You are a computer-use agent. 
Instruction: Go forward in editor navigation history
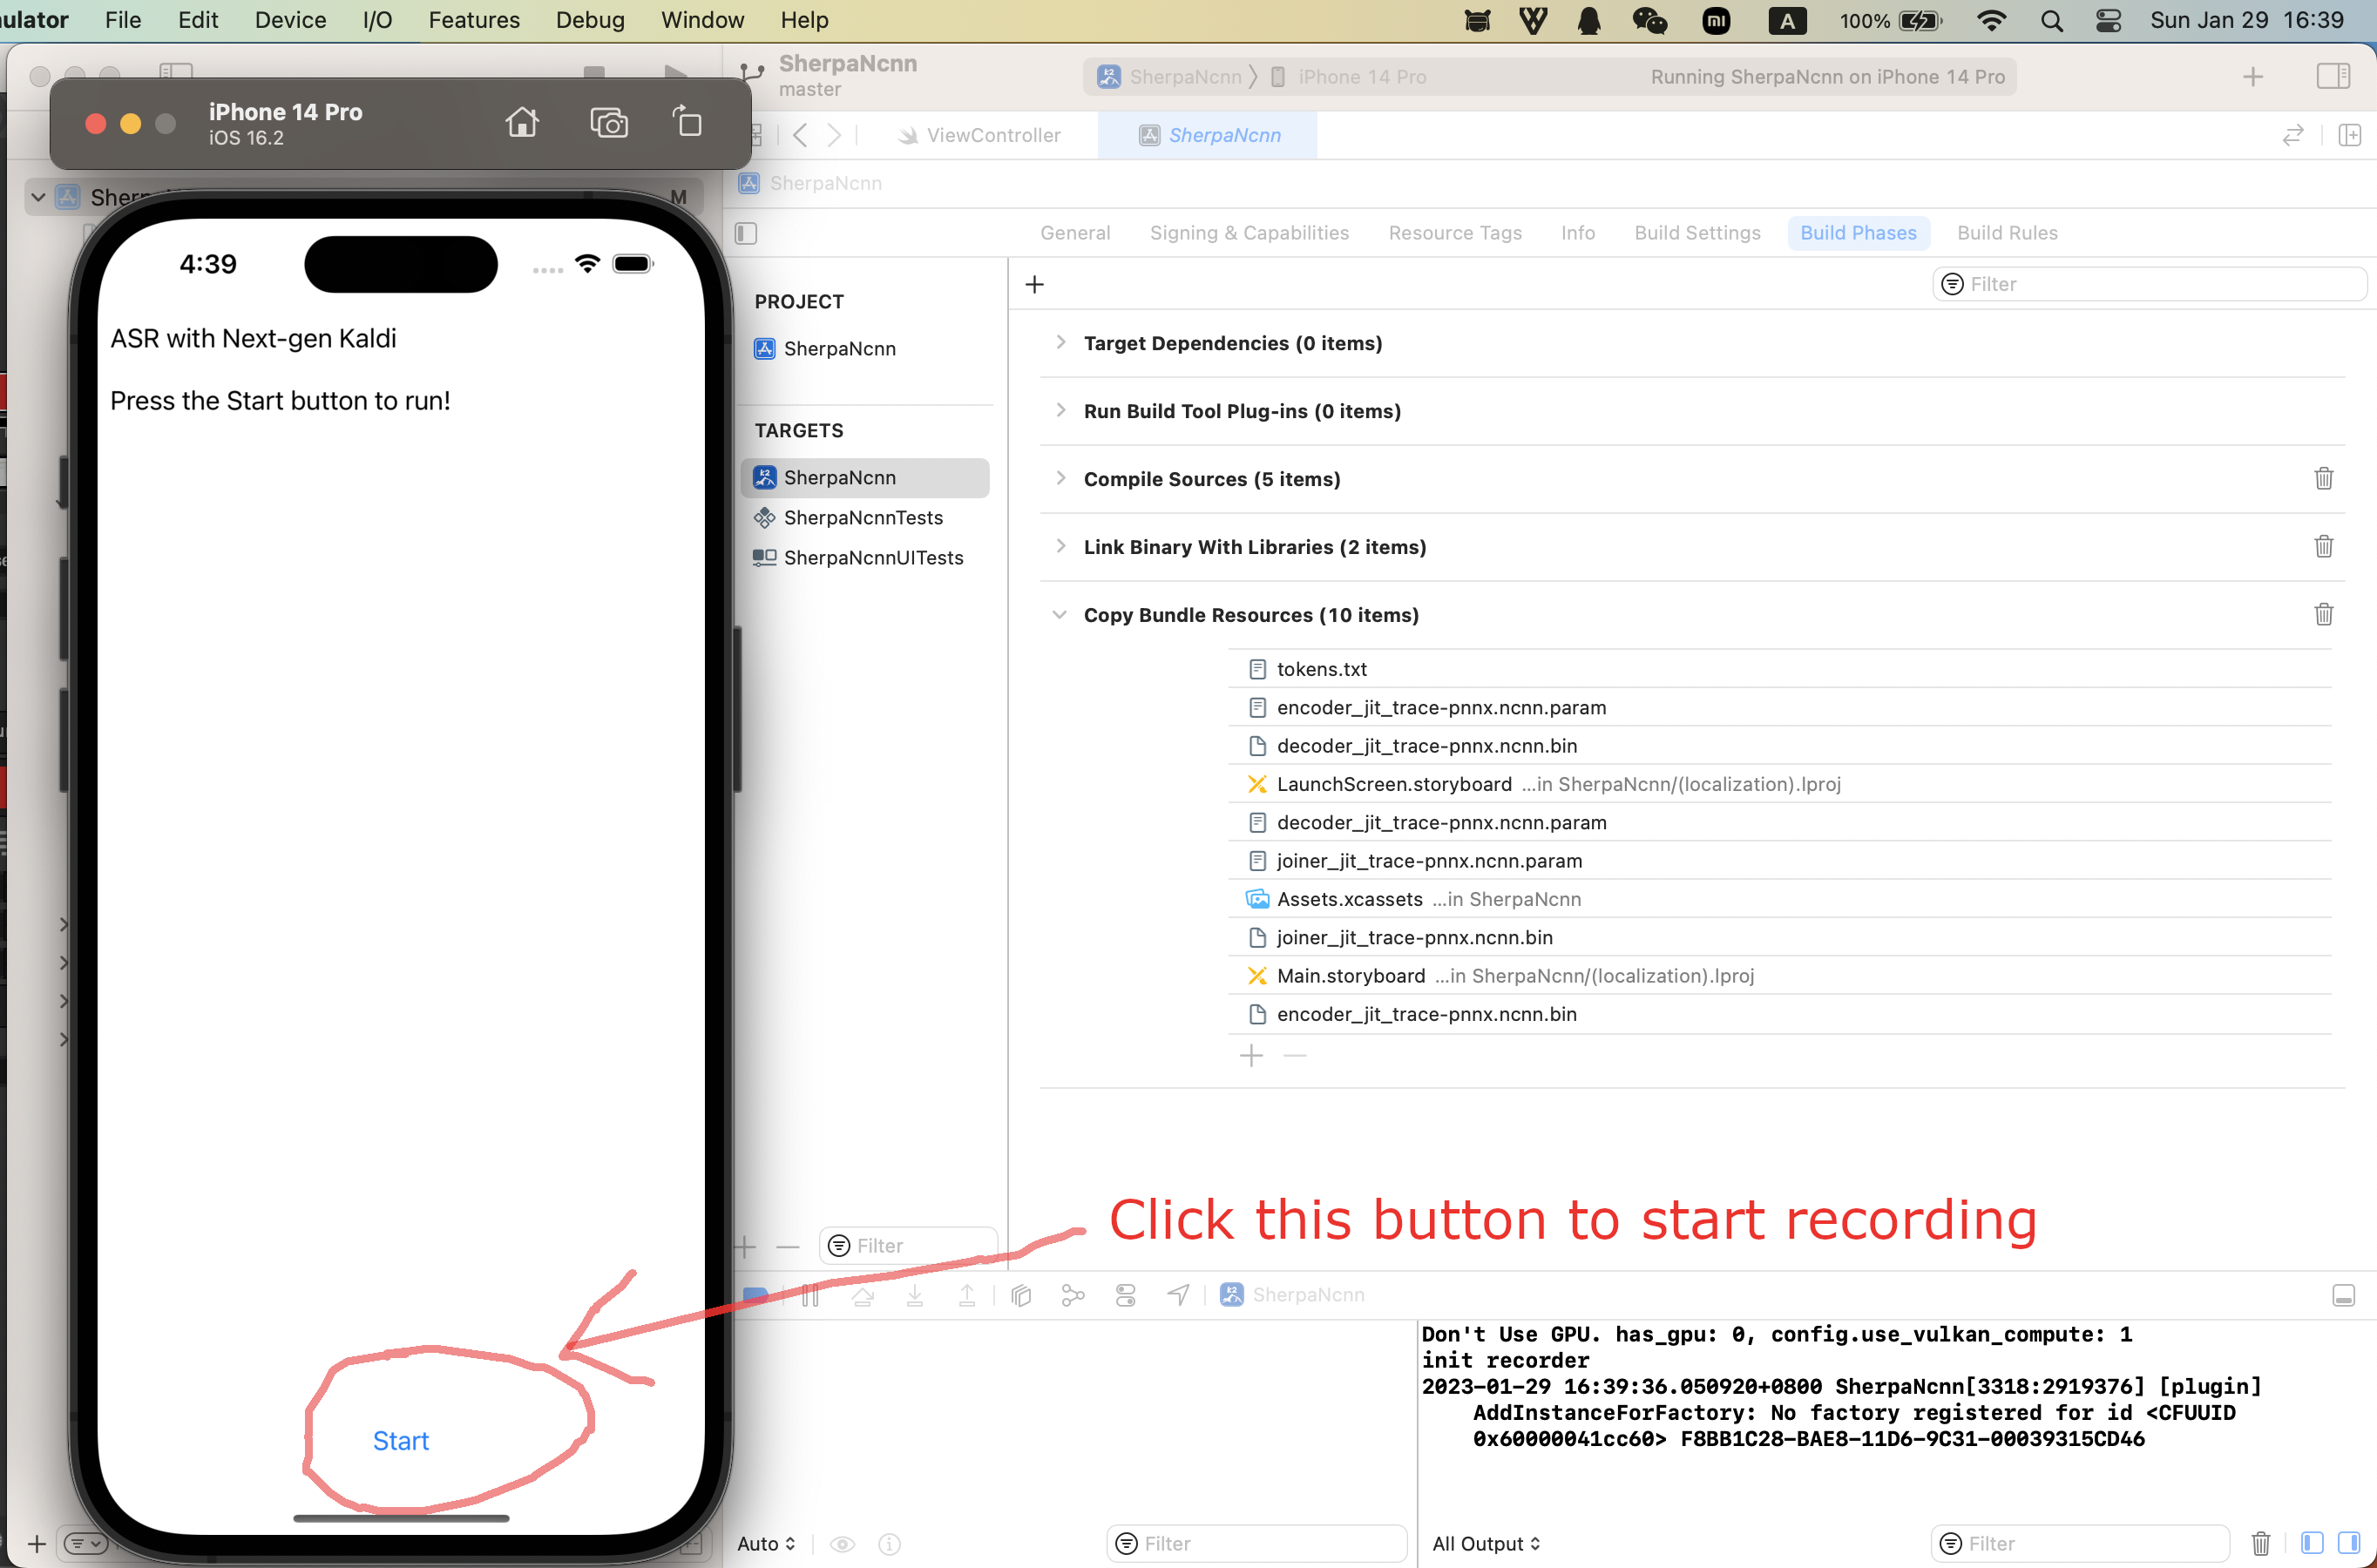[x=834, y=135]
